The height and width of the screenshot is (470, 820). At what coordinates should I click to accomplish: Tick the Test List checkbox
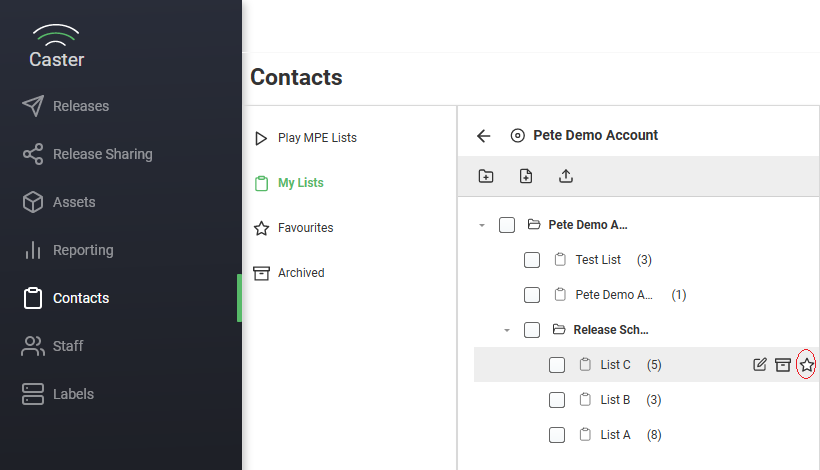(532, 260)
